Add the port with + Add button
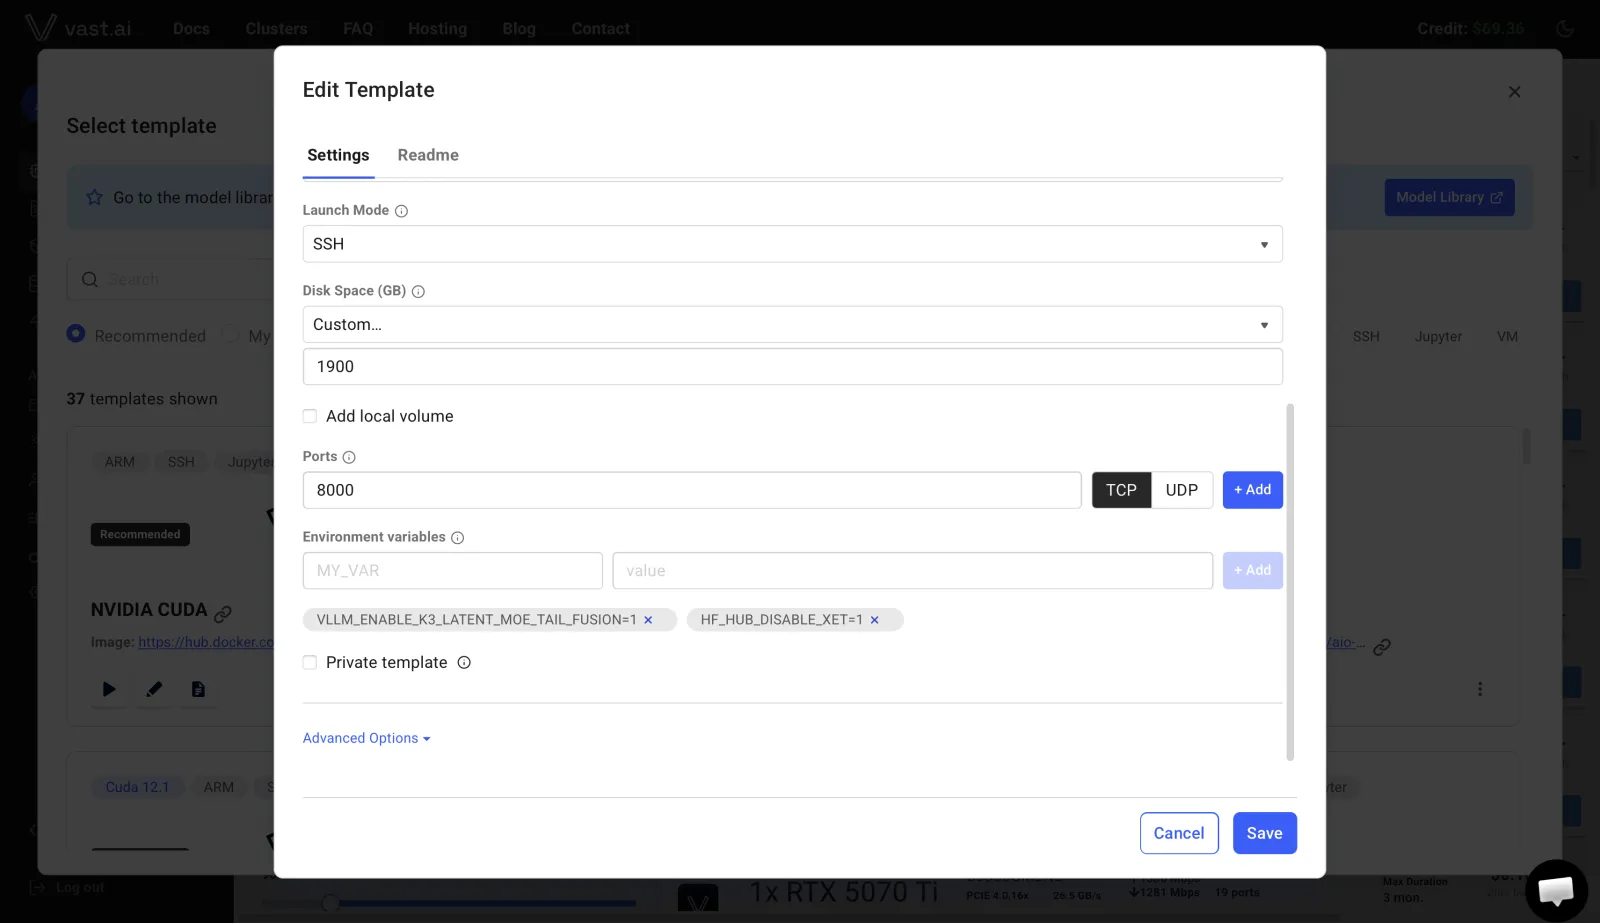The width and height of the screenshot is (1600, 923). pos(1252,490)
